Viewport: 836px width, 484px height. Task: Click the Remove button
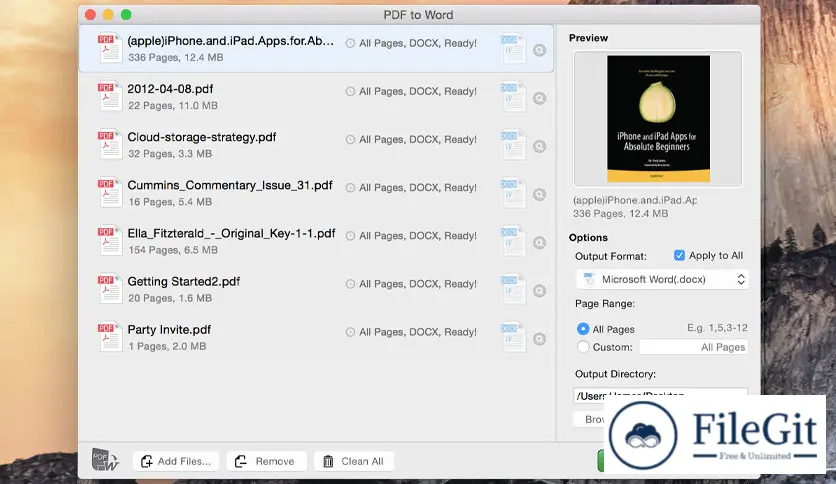pos(267,461)
